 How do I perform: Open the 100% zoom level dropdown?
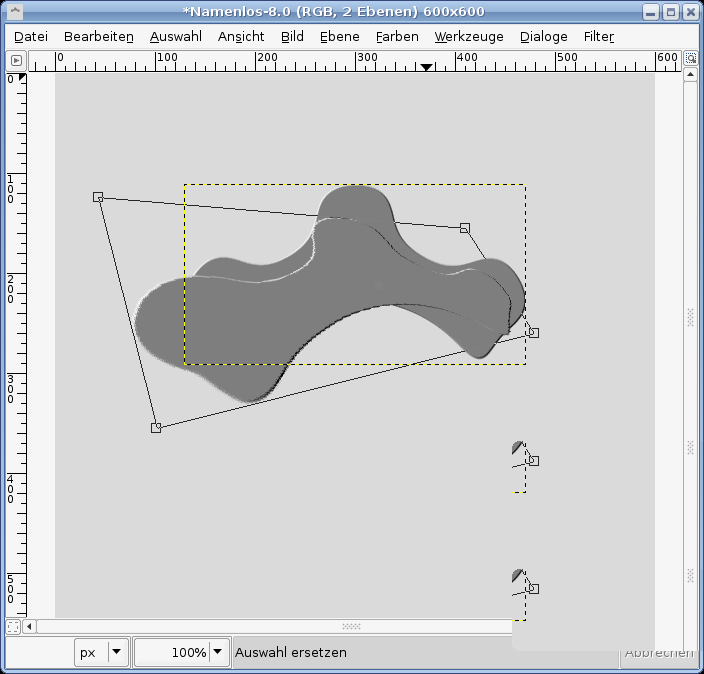pos(218,652)
